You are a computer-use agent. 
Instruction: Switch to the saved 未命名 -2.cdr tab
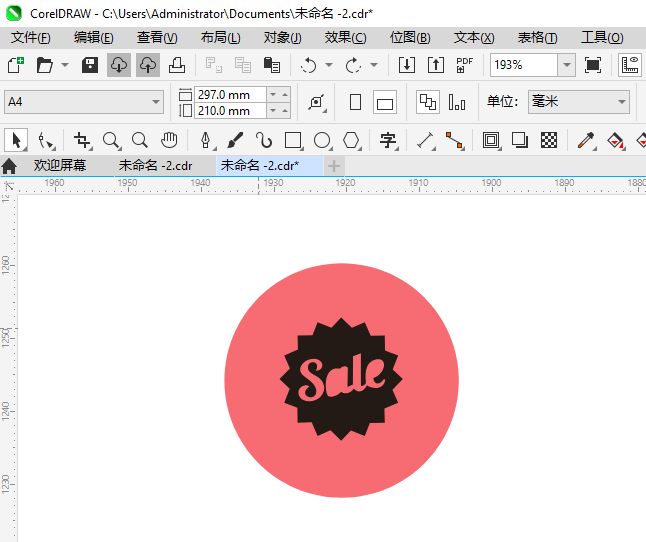pyautogui.click(x=155, y=166)
